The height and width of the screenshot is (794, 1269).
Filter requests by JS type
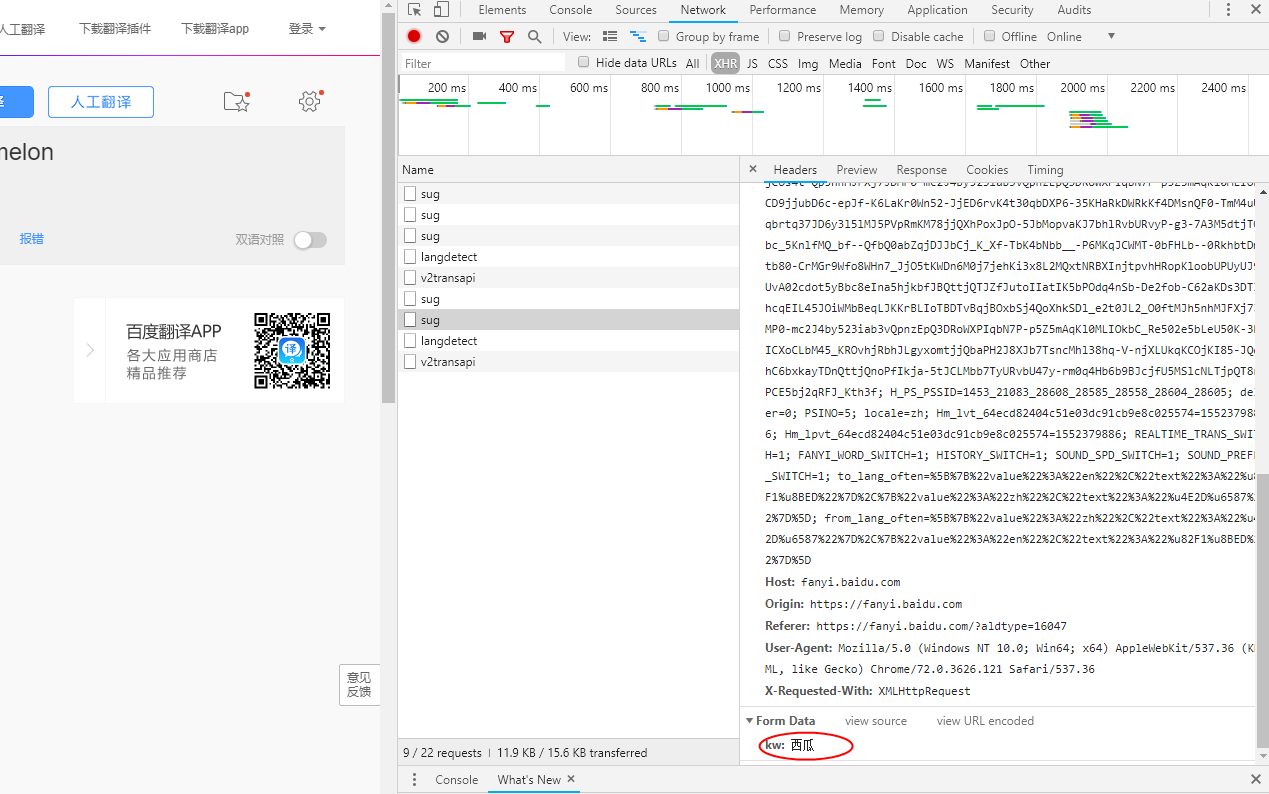point(752,63)
